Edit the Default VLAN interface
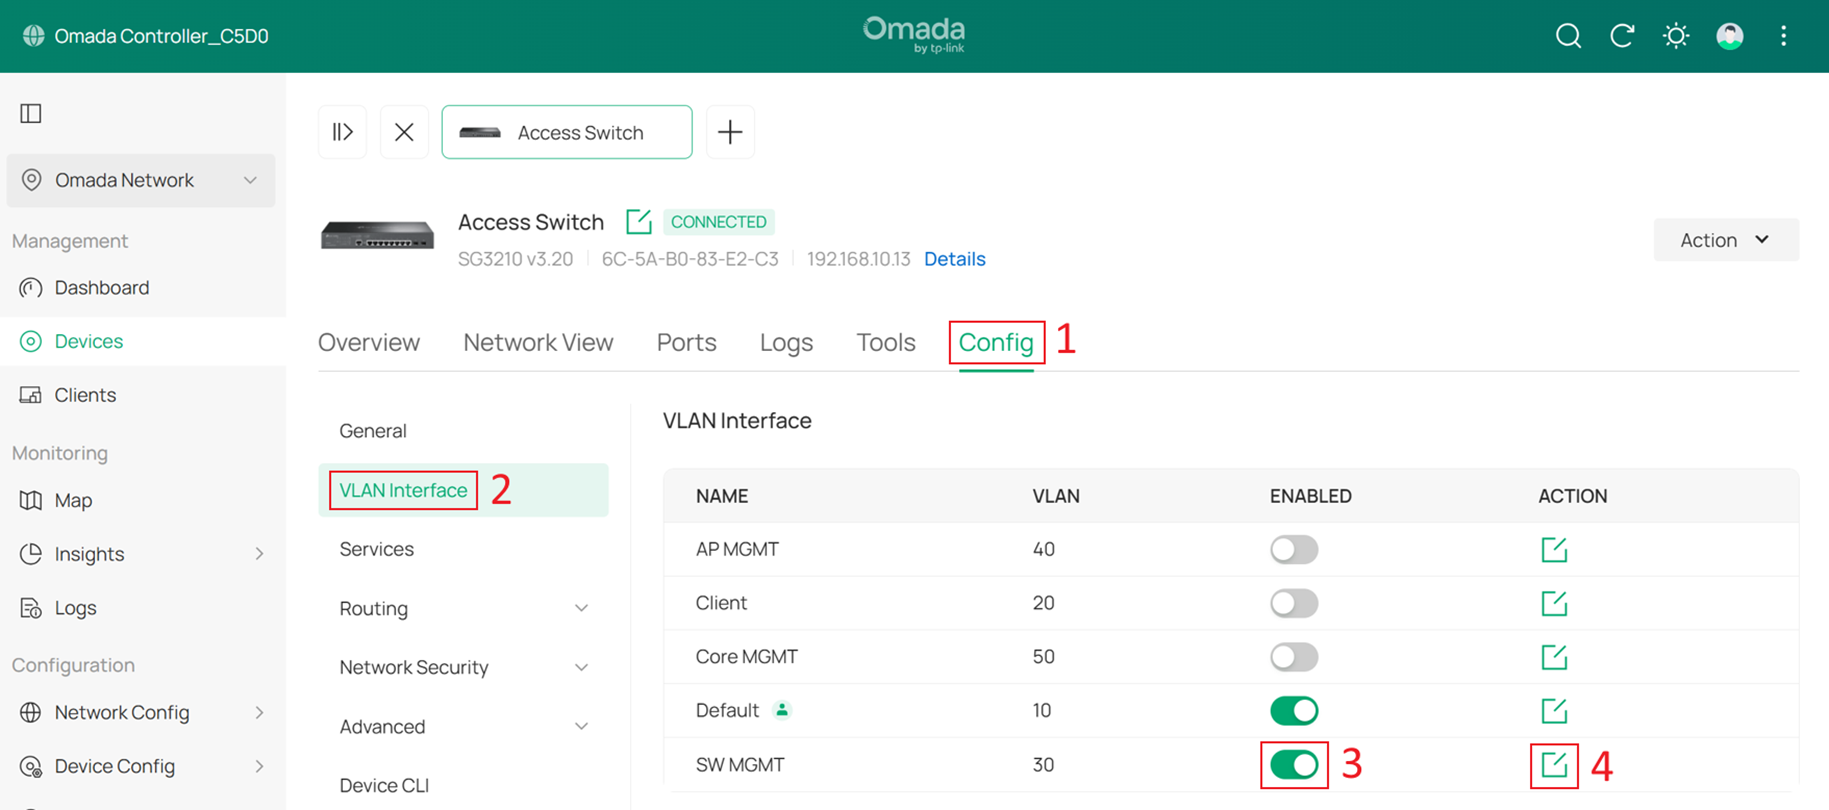Image resolution: width=1829 pixels, height=810 pixels. point(1554,710)
